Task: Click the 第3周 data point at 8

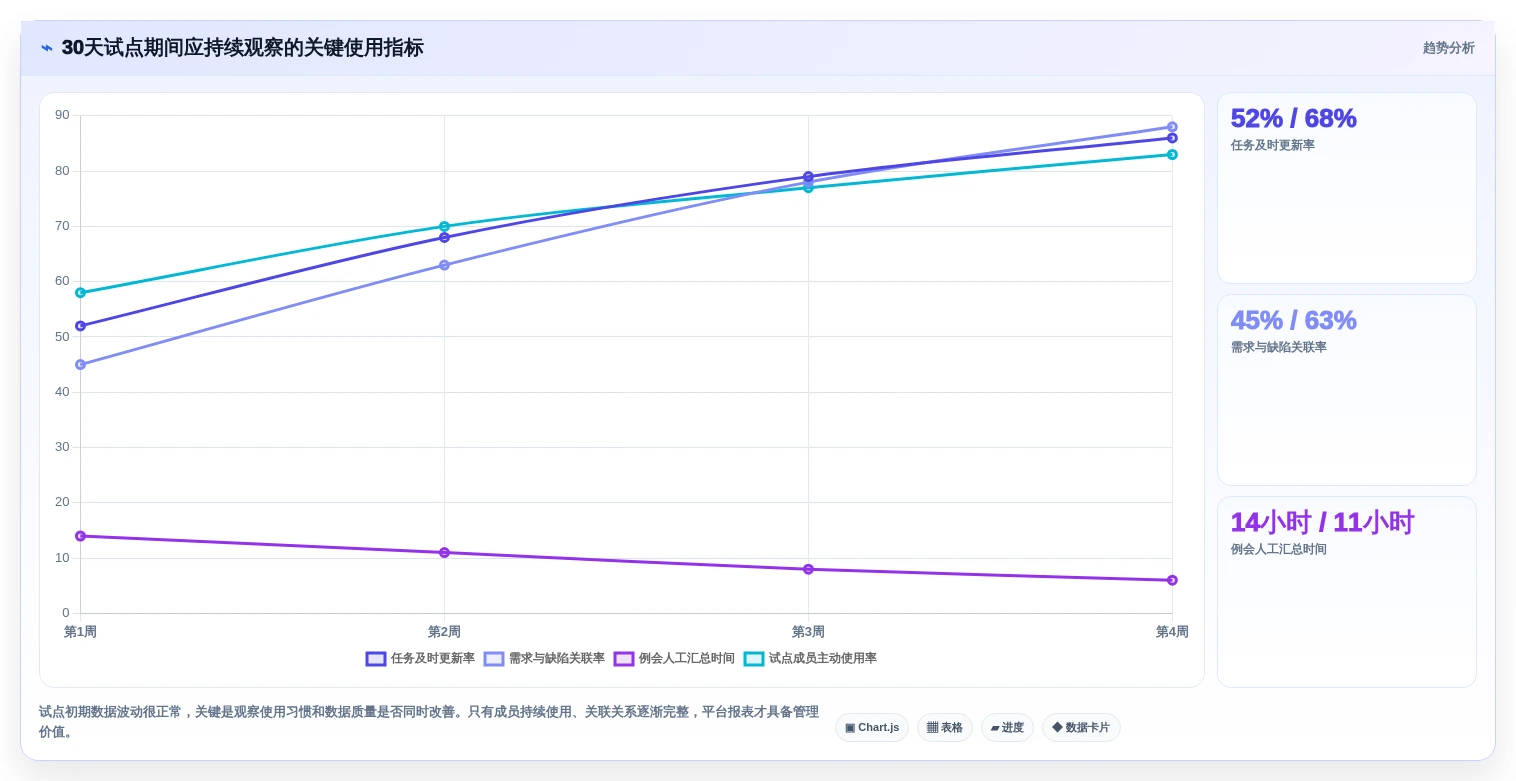Action: 808,569
